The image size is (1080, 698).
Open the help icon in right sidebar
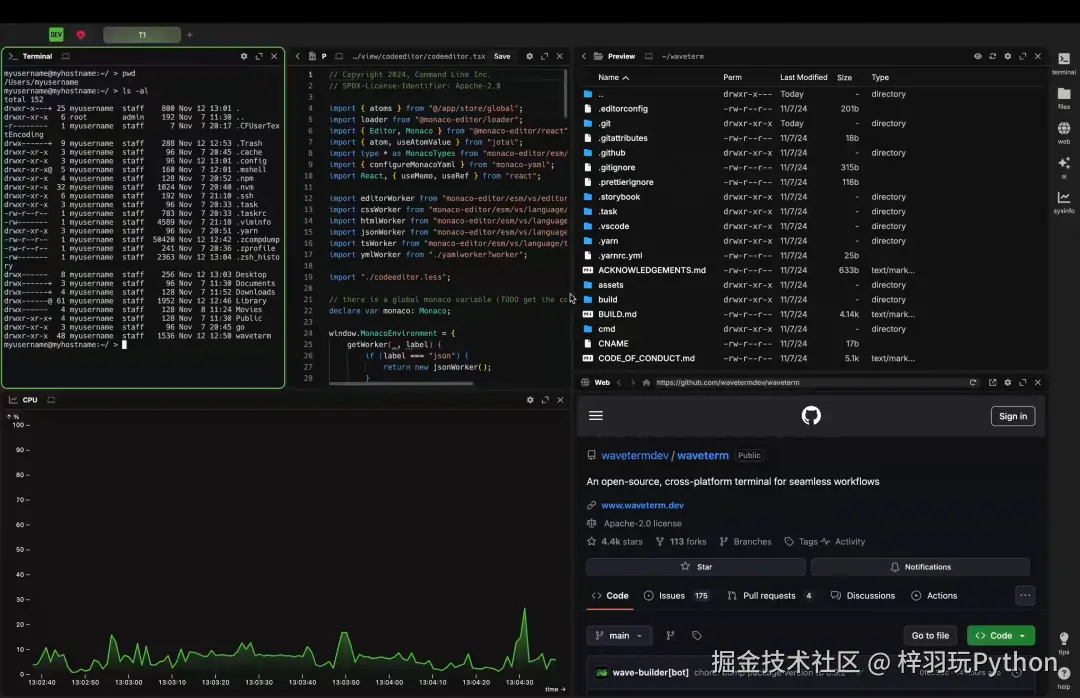1063,677
